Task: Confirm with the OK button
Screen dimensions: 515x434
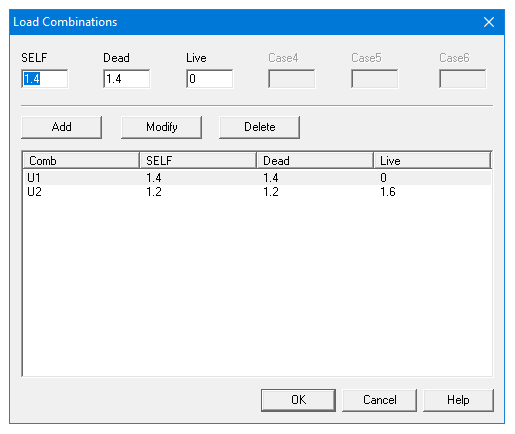Action: coord(298,400)
